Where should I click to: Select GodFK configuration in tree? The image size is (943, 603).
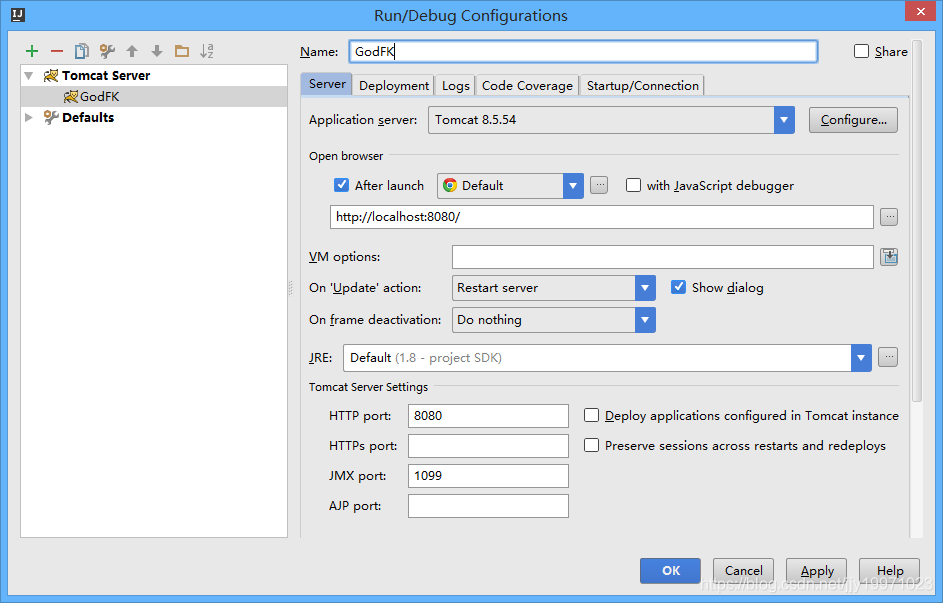pos(154,96)
